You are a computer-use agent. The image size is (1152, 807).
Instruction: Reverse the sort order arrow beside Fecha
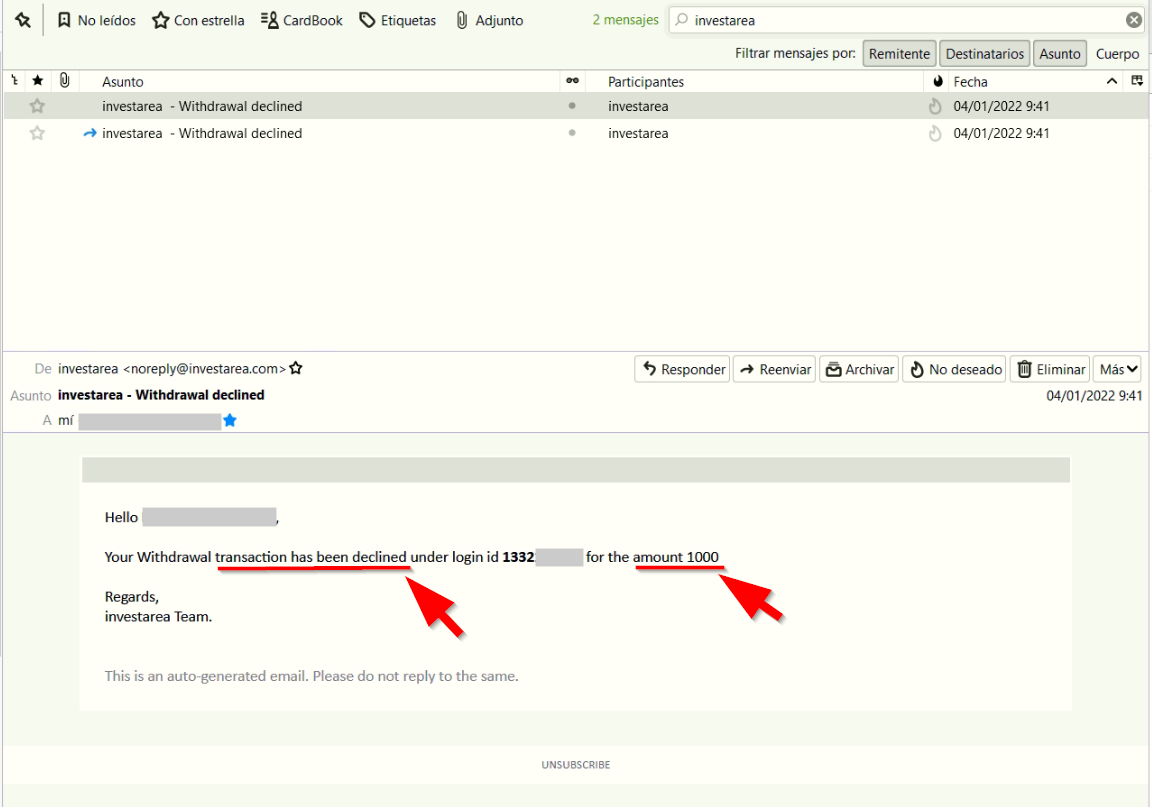(1112, 81)
